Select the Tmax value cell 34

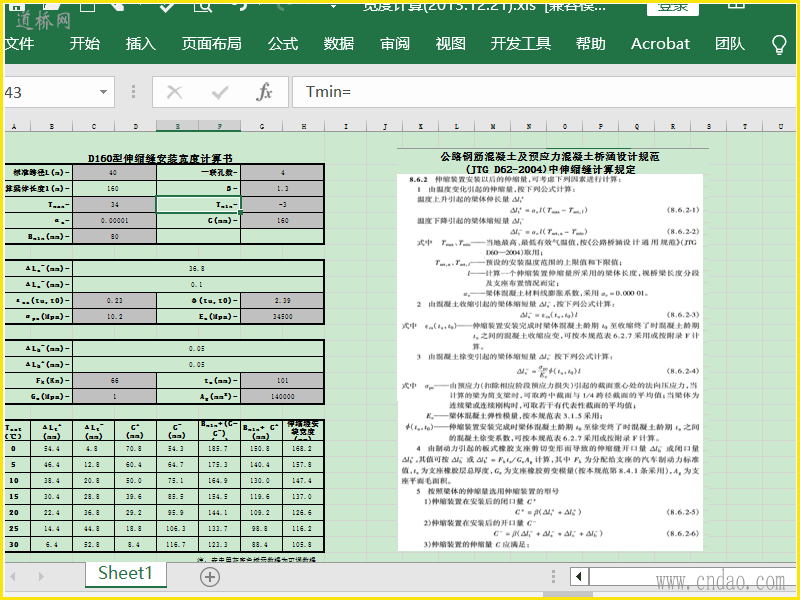tap(114, 205)
